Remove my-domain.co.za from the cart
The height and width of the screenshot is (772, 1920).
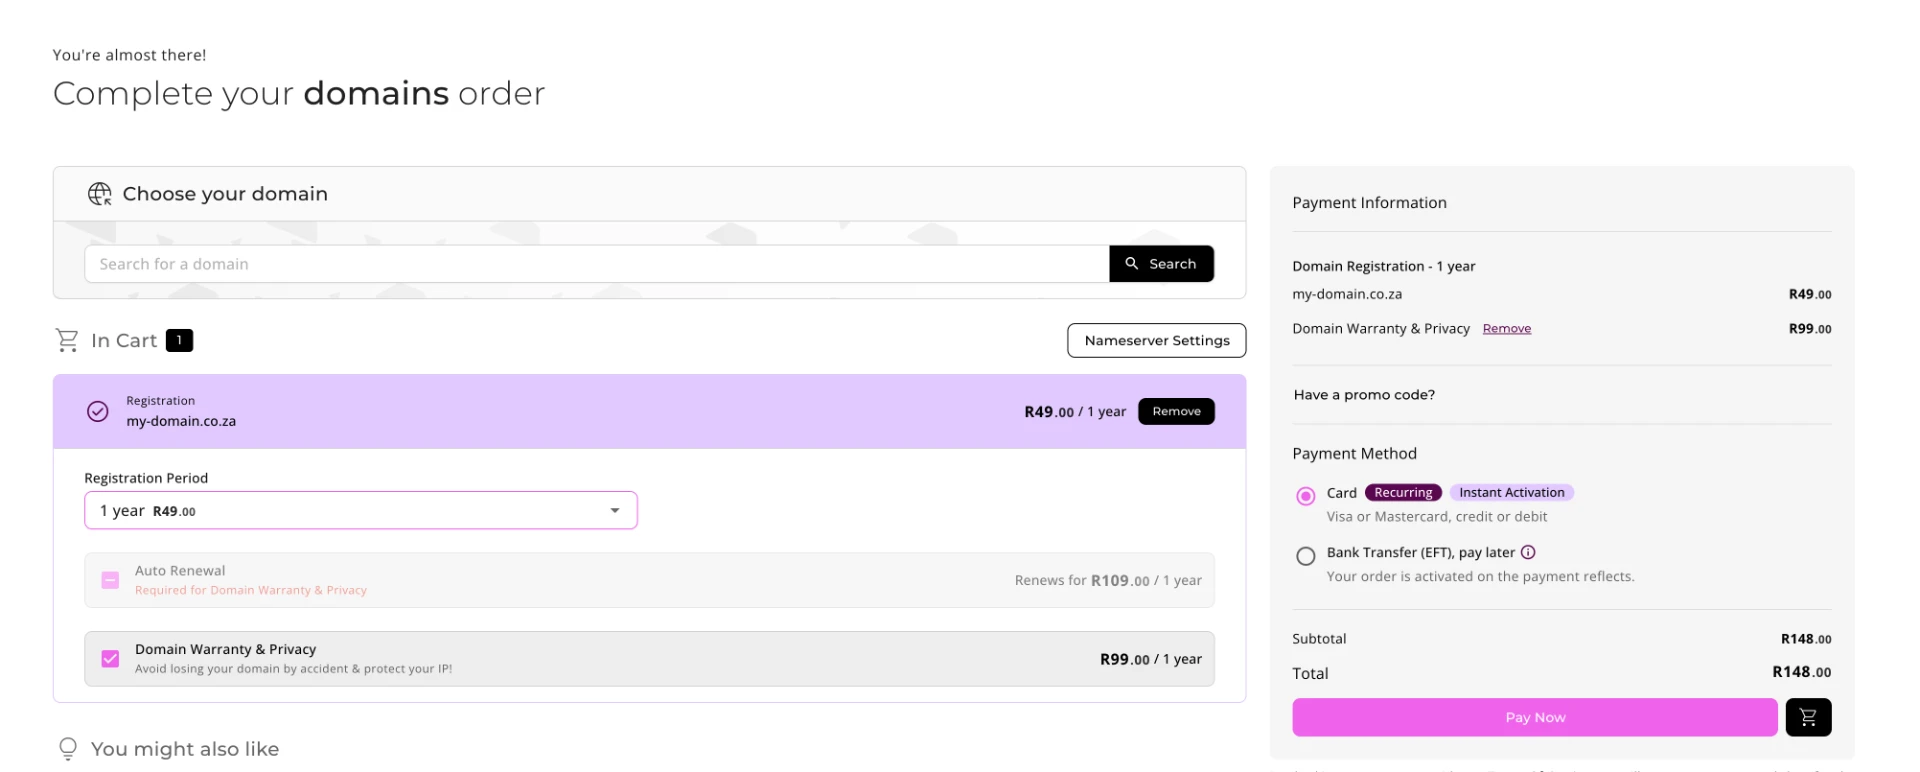point(1176,411)
